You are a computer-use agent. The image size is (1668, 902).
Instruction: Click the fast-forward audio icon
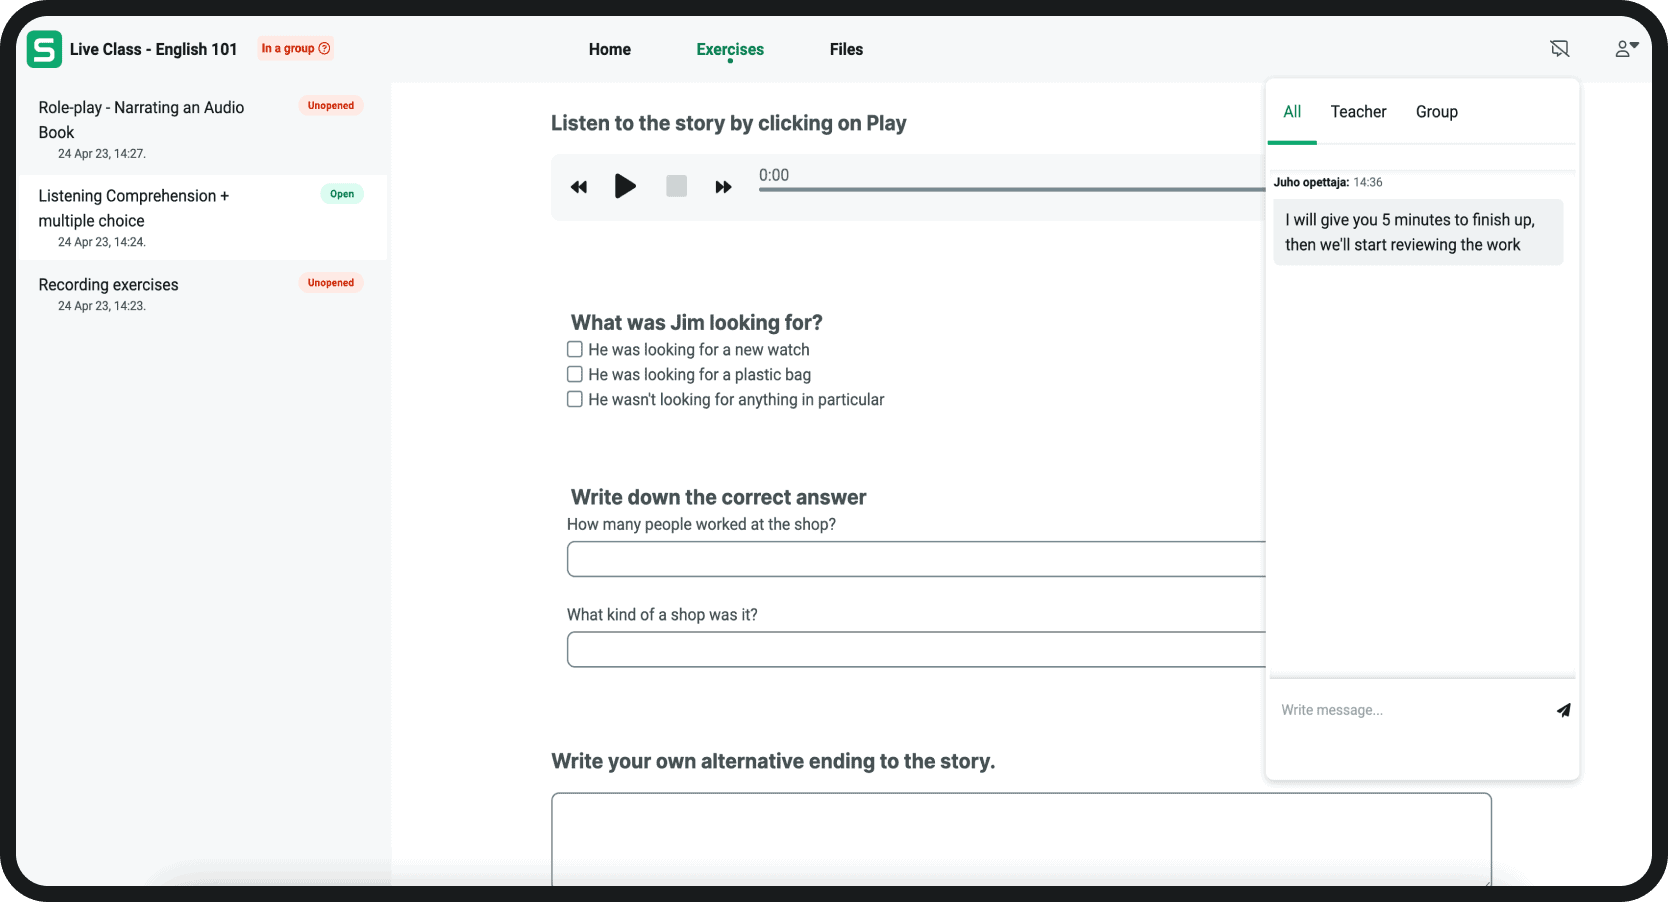[x=723, y=187]
